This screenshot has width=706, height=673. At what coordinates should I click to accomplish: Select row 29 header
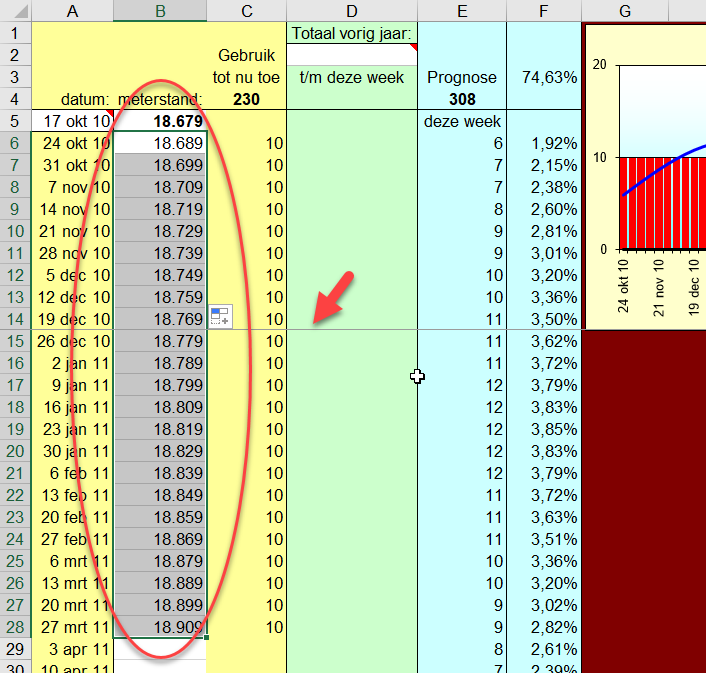[x=15, y=649]
